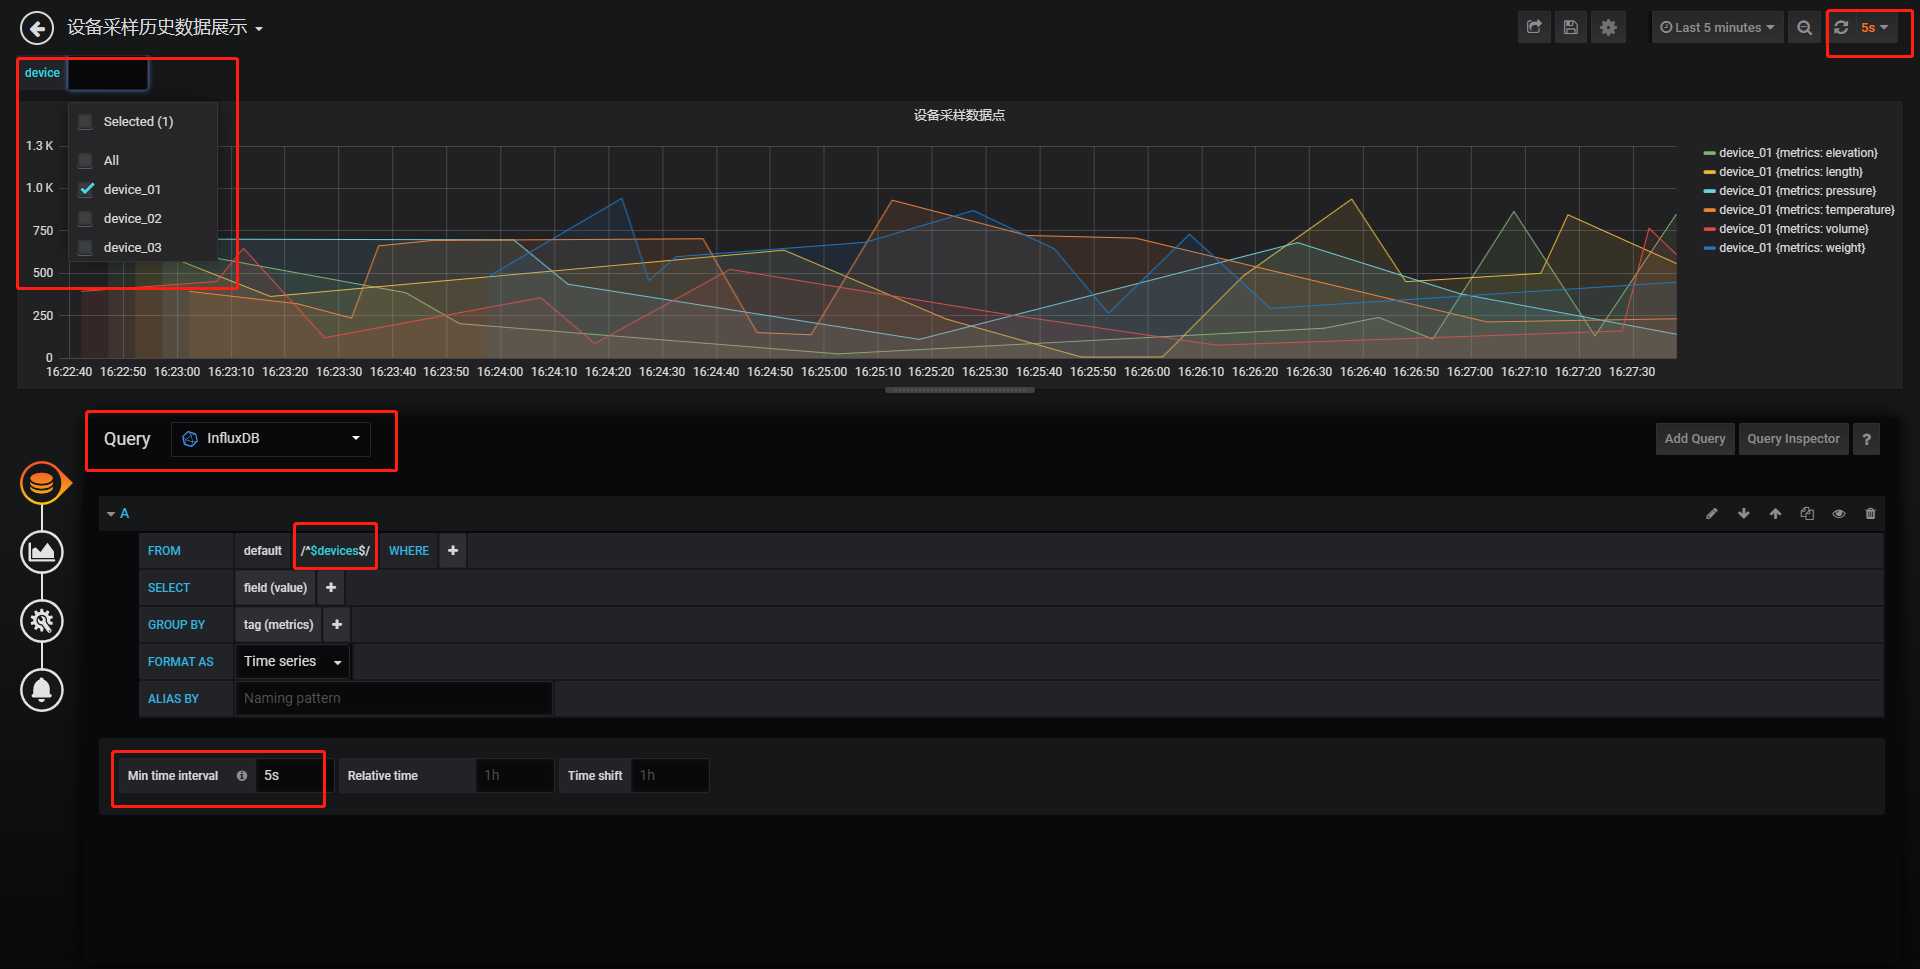
Task: Add a GROUP BY plus button
Action: (x=337, y=625)
